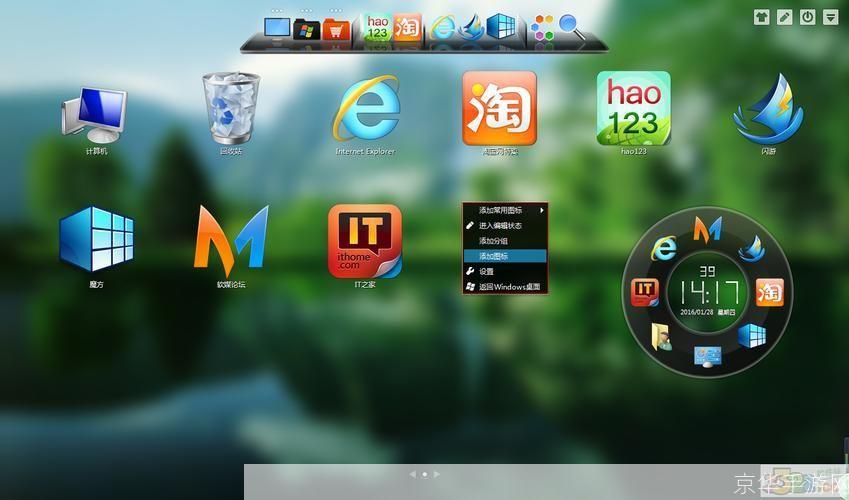Click the power button at top right

(x=808, y=17)
